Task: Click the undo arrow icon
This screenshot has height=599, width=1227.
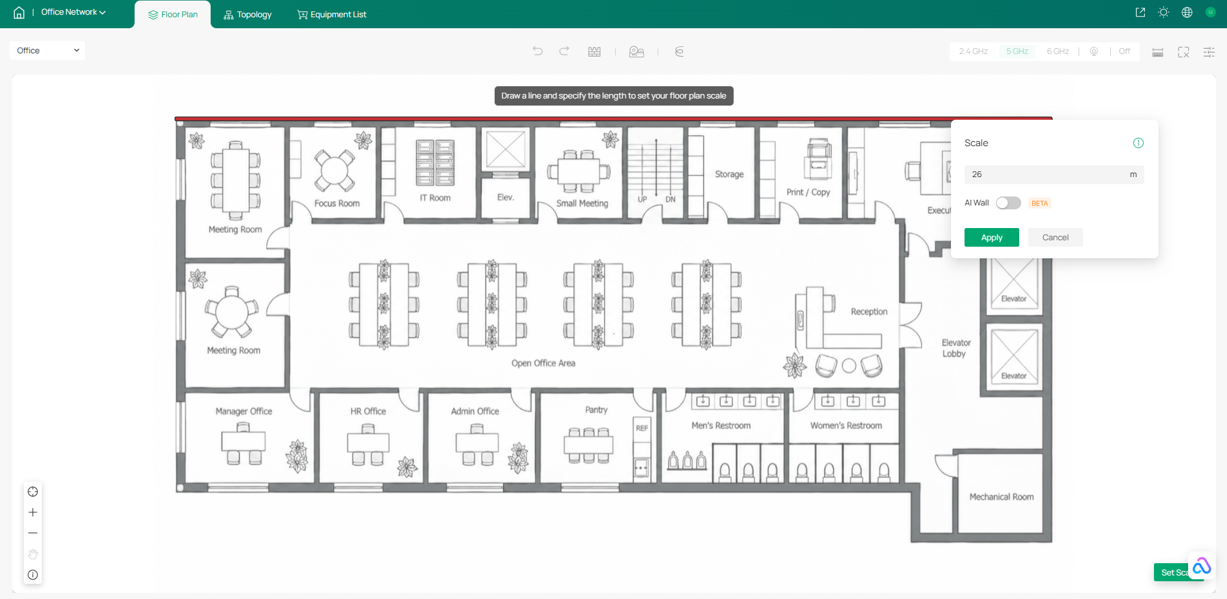Action: pyautogui.click(x=537, y=51)
